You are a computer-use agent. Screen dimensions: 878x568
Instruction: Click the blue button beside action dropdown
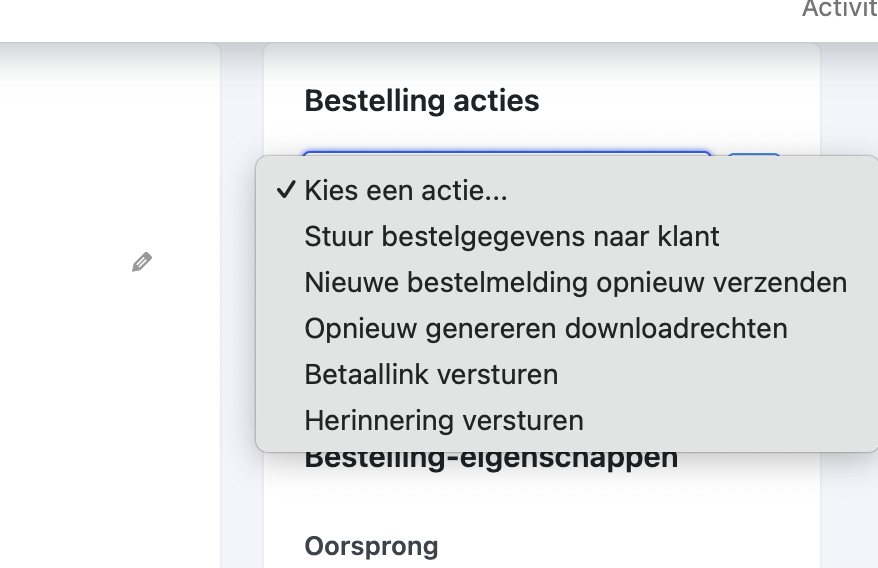pyautogui.click(x=754, y=154)
